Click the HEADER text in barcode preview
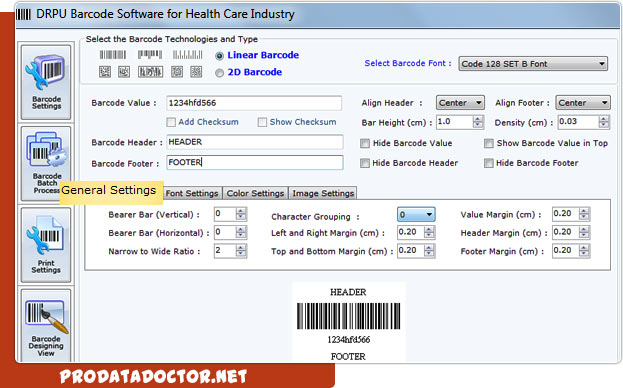This screenshot has height=388, width=623. [x=348, y=292]
